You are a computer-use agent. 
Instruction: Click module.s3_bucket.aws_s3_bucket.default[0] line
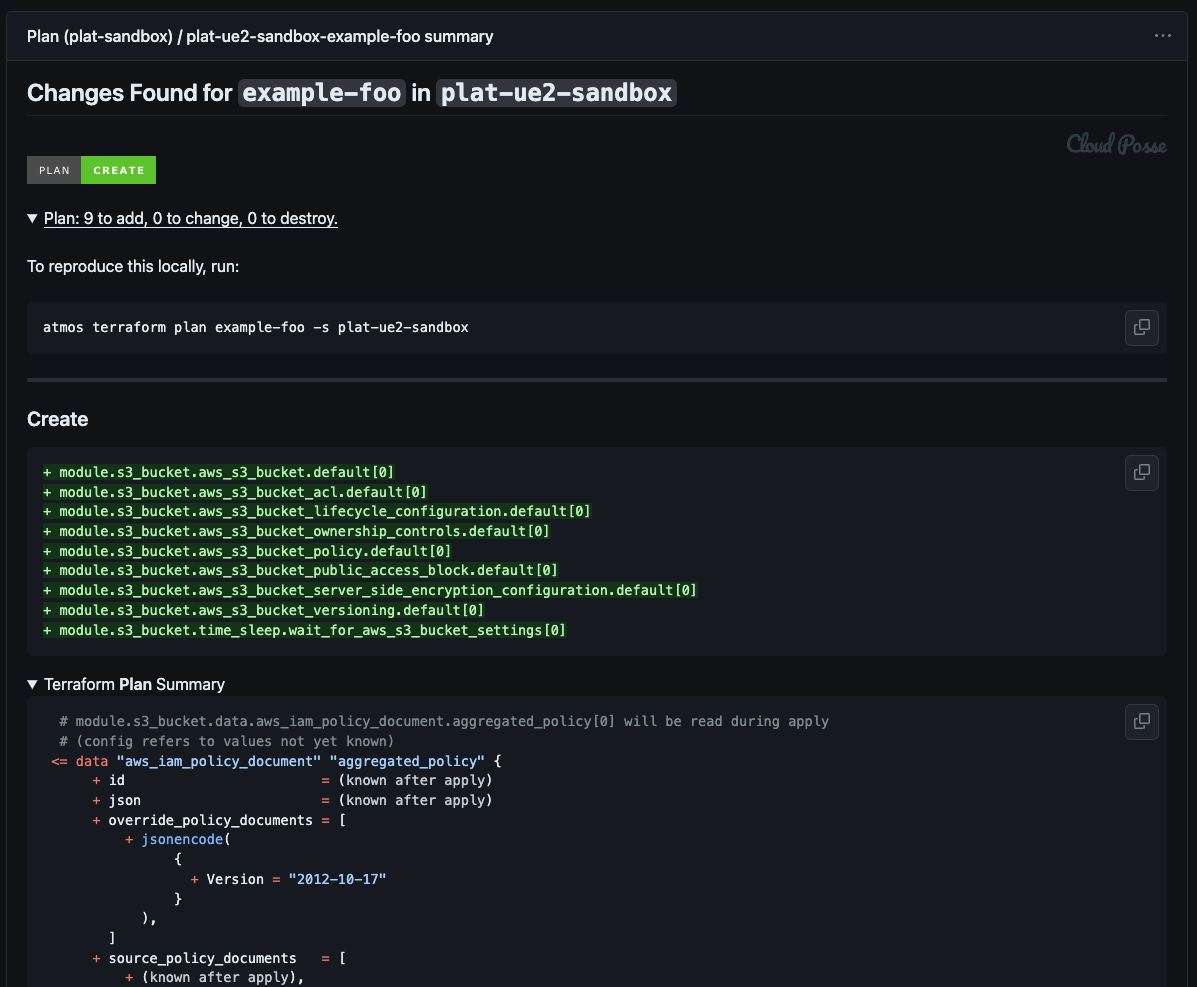[218, 473]
